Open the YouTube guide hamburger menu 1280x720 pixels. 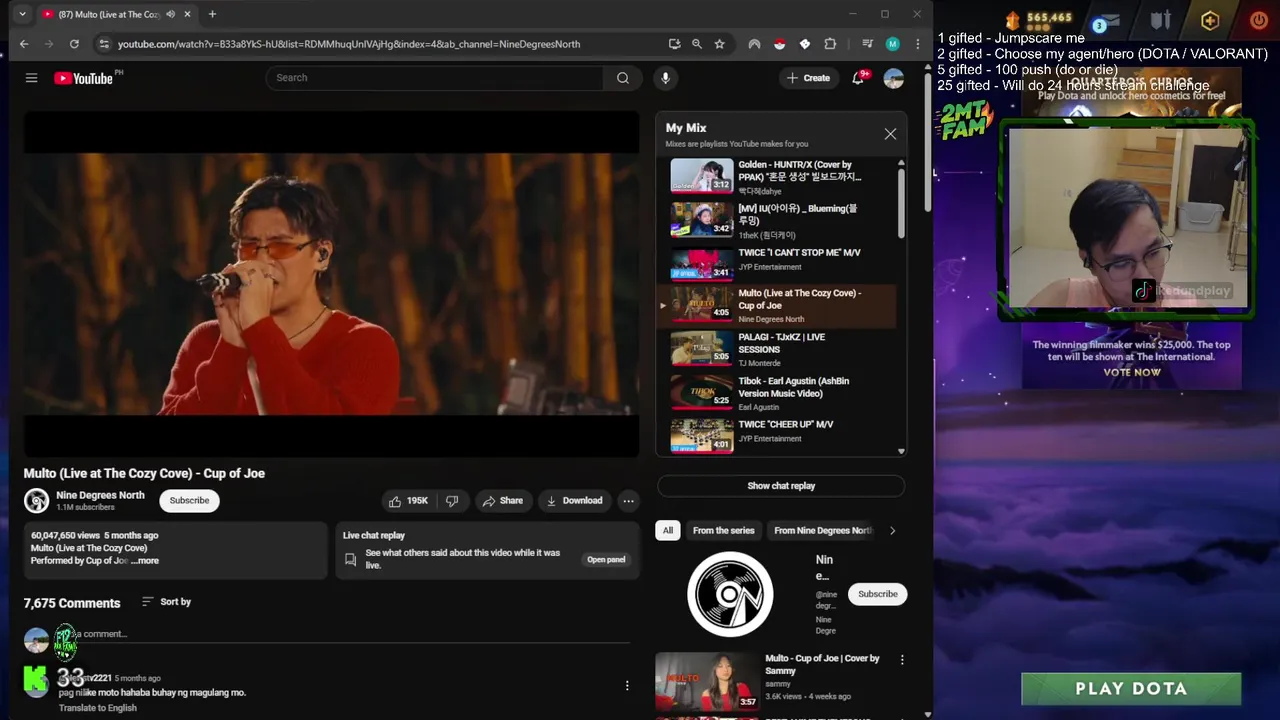point(31,78)
